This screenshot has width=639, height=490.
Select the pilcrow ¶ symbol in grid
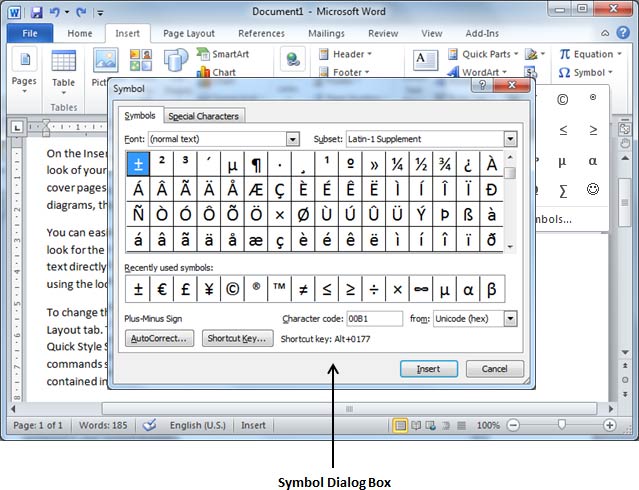pyautogui.click(x=256, y=164)
